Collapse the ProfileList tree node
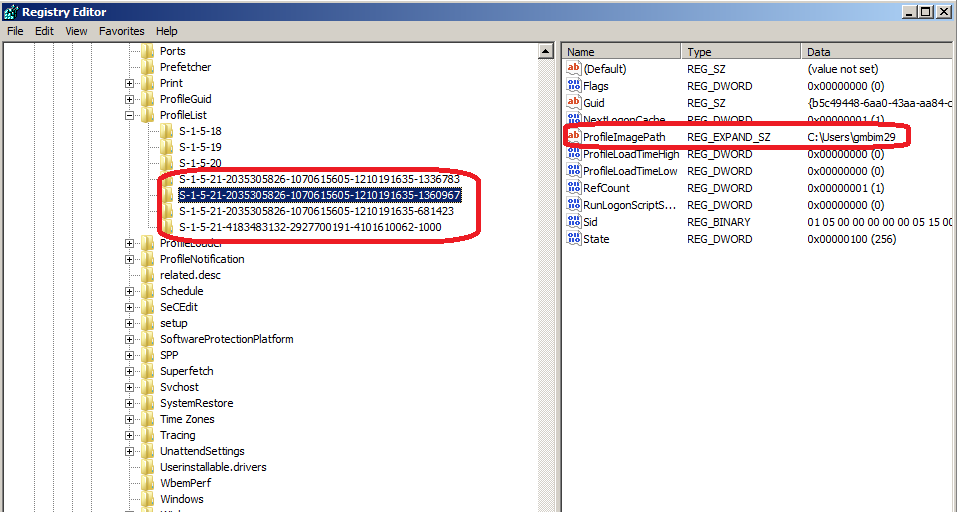The image size is (957, 512). pyautogui.click(x=129, y=115)
